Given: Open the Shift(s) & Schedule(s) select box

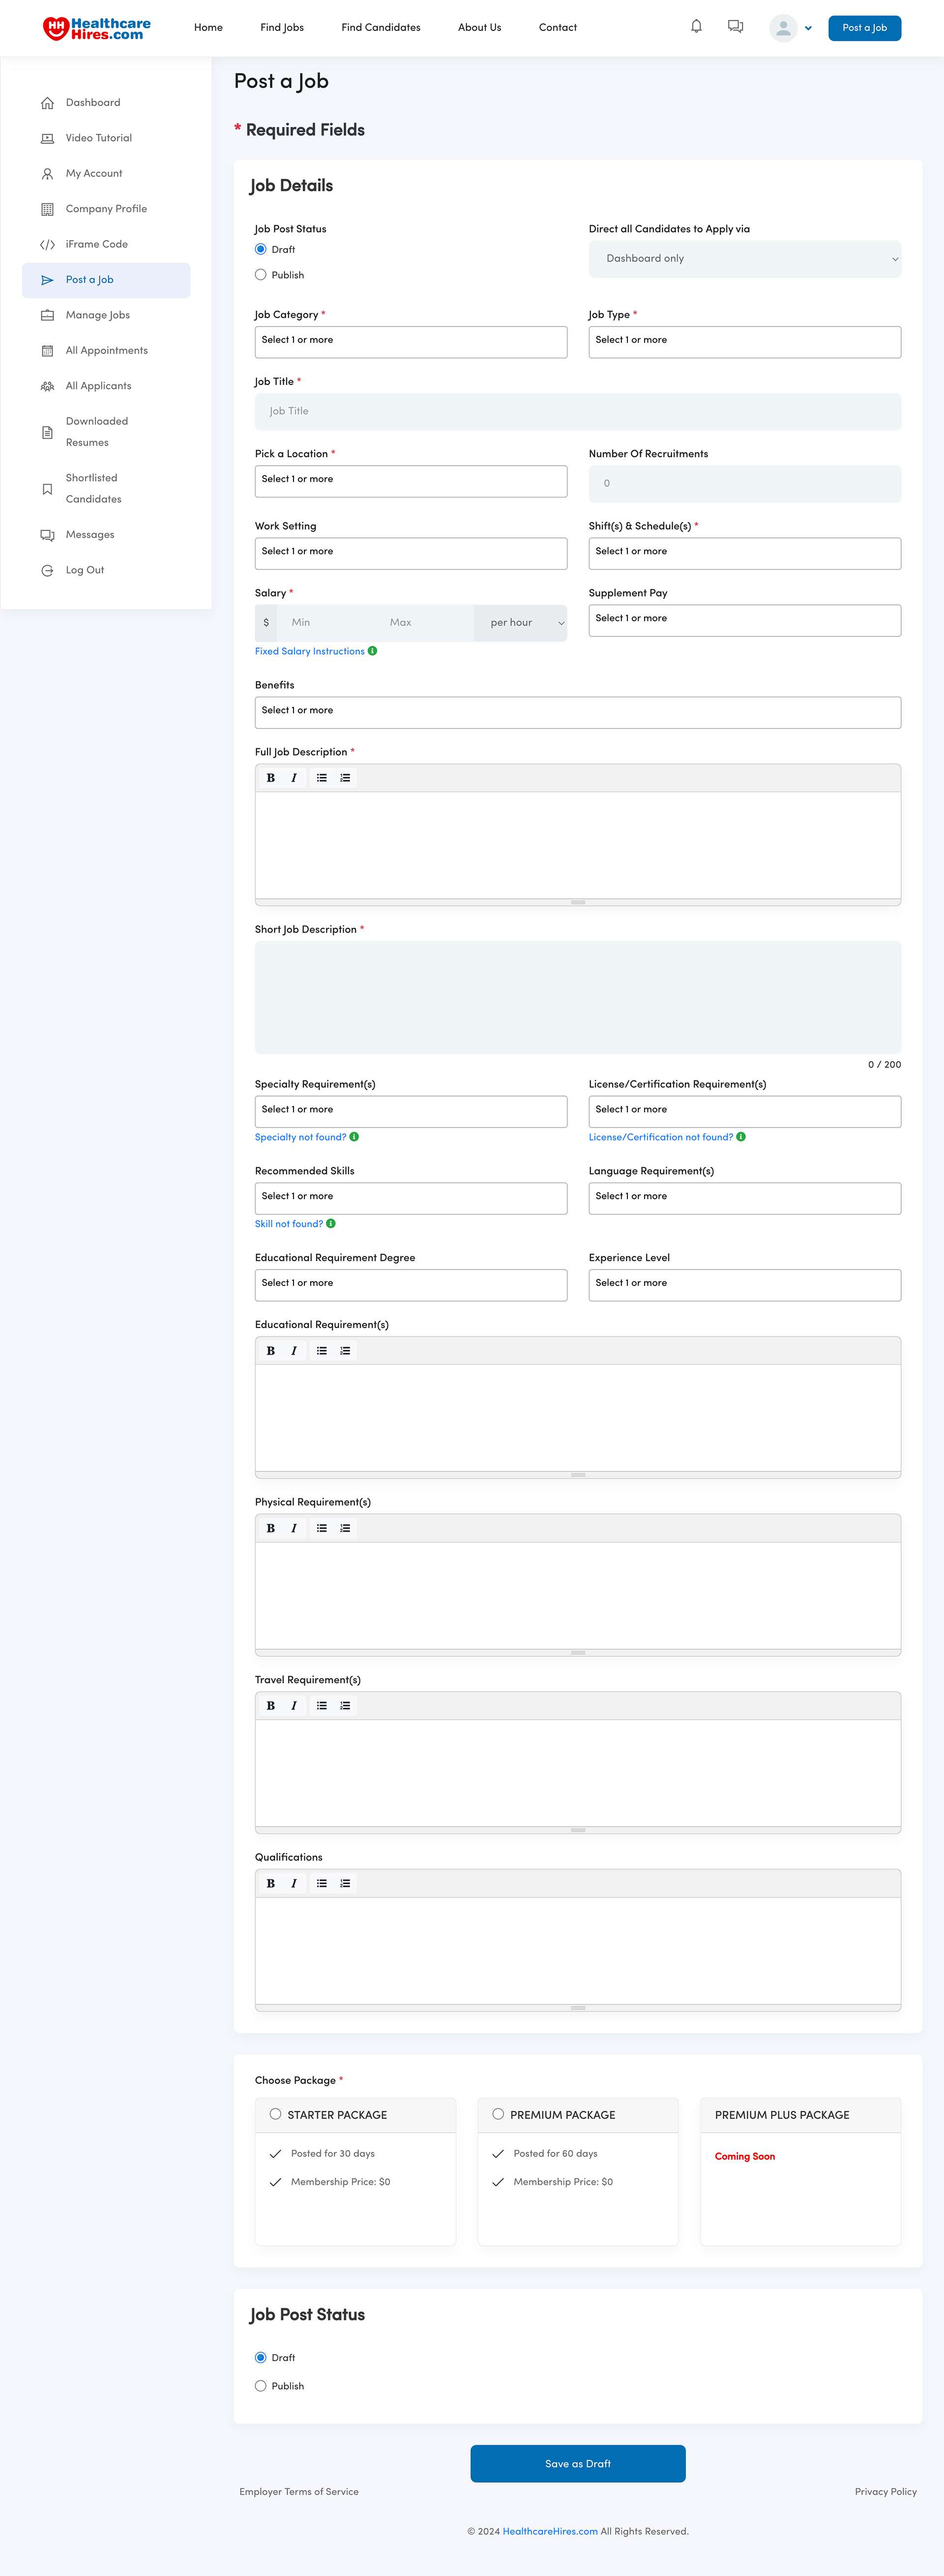Looking at the screenshot, I should click(745, 553).
